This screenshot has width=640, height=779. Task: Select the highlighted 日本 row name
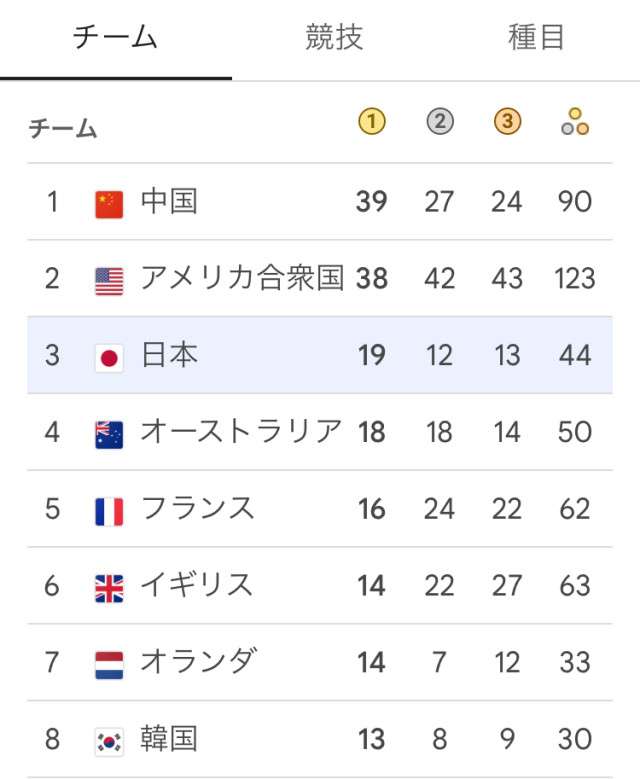pos(169,356)
